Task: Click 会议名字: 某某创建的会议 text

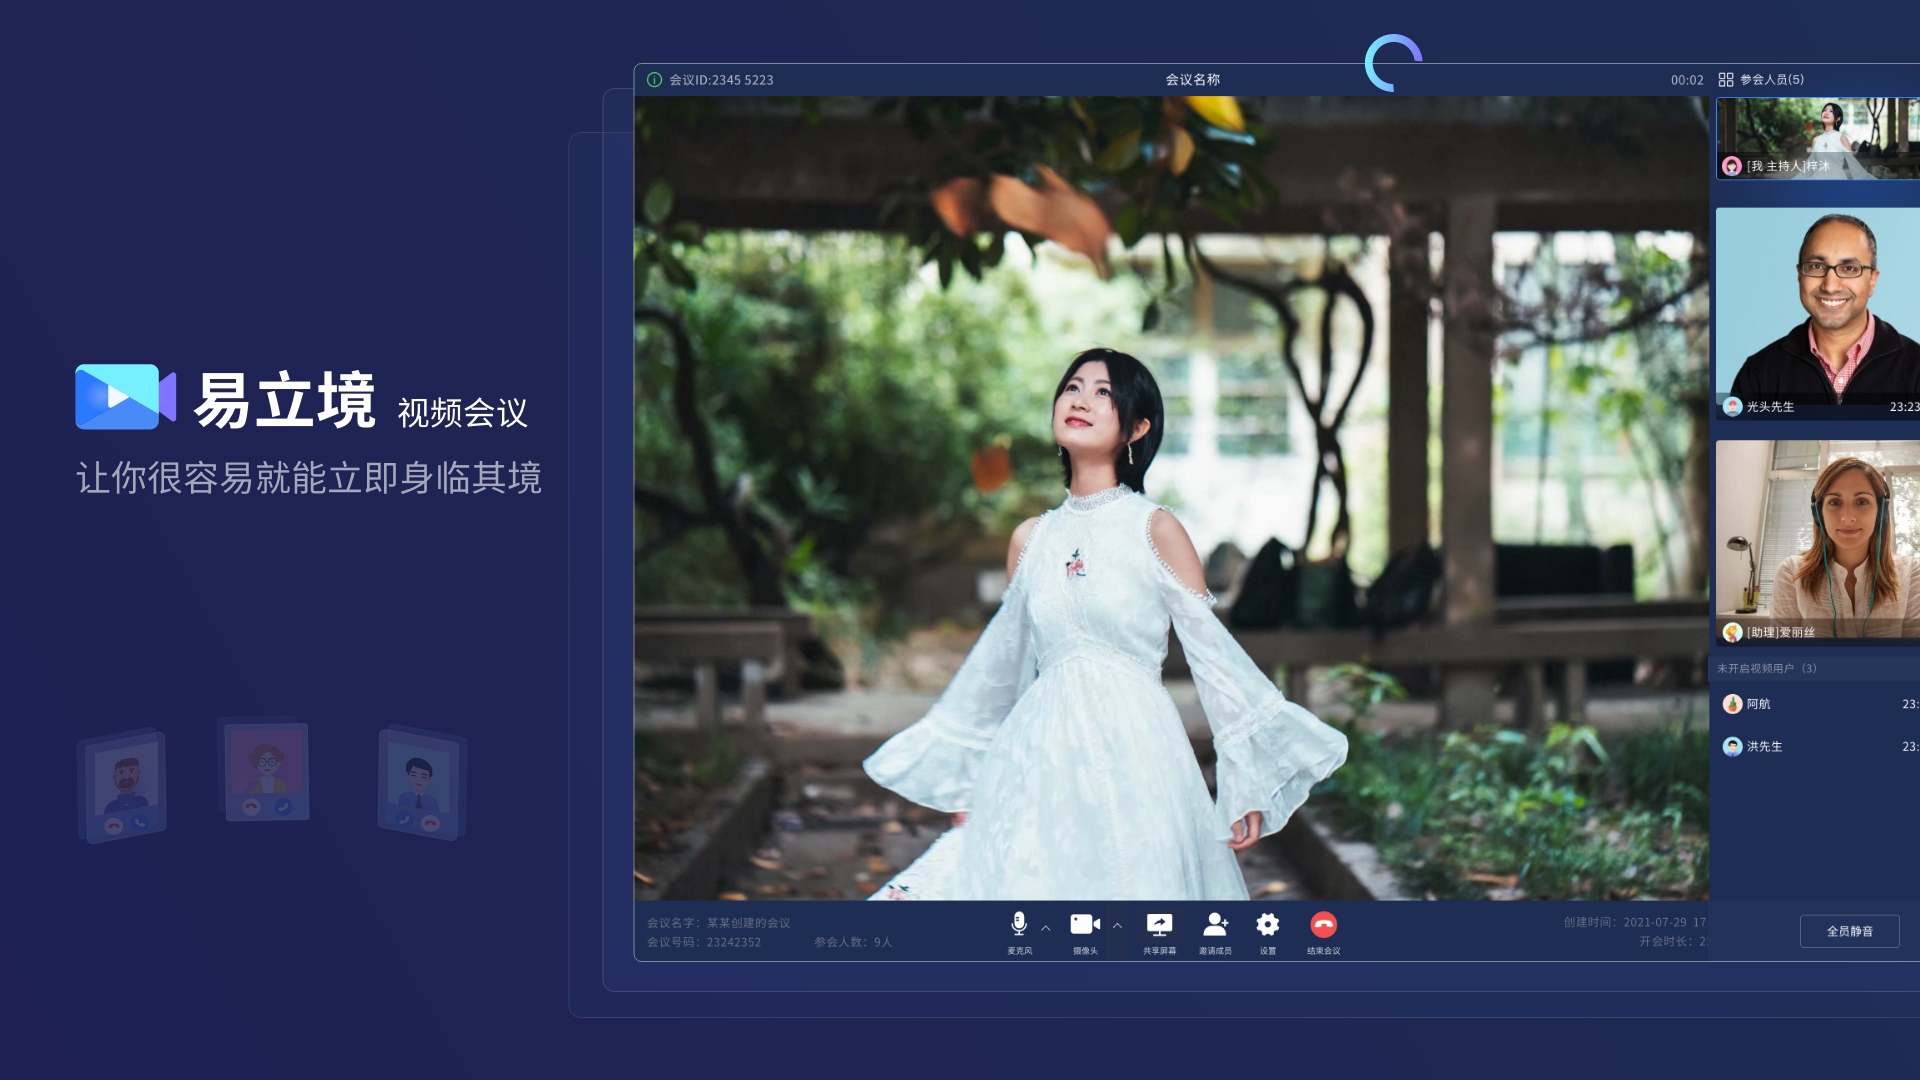Action: [718, 923]
